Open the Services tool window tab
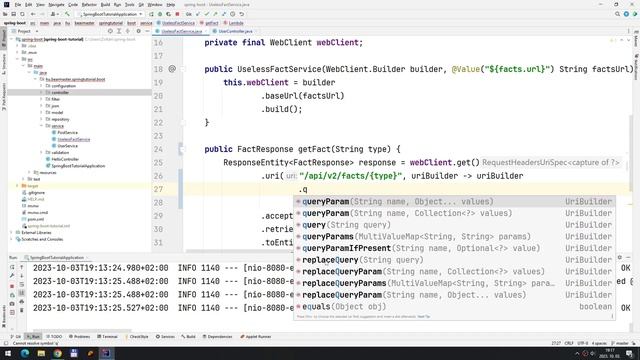This screenshot has width=640, height=360. pyautogui.click(x=165, y=337)
